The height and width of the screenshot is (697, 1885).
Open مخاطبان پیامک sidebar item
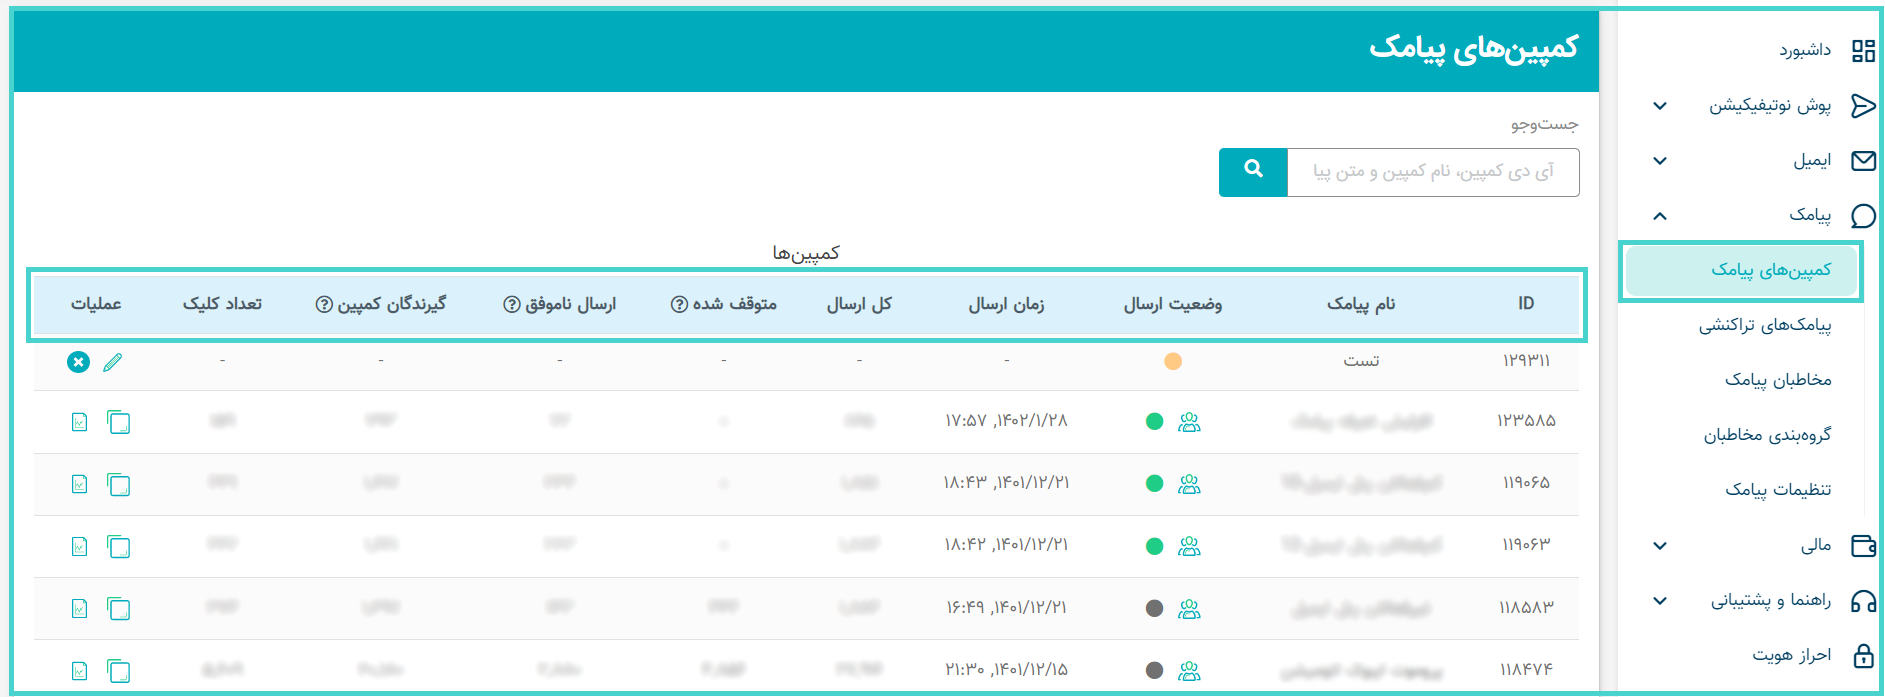pos(1778,380)
